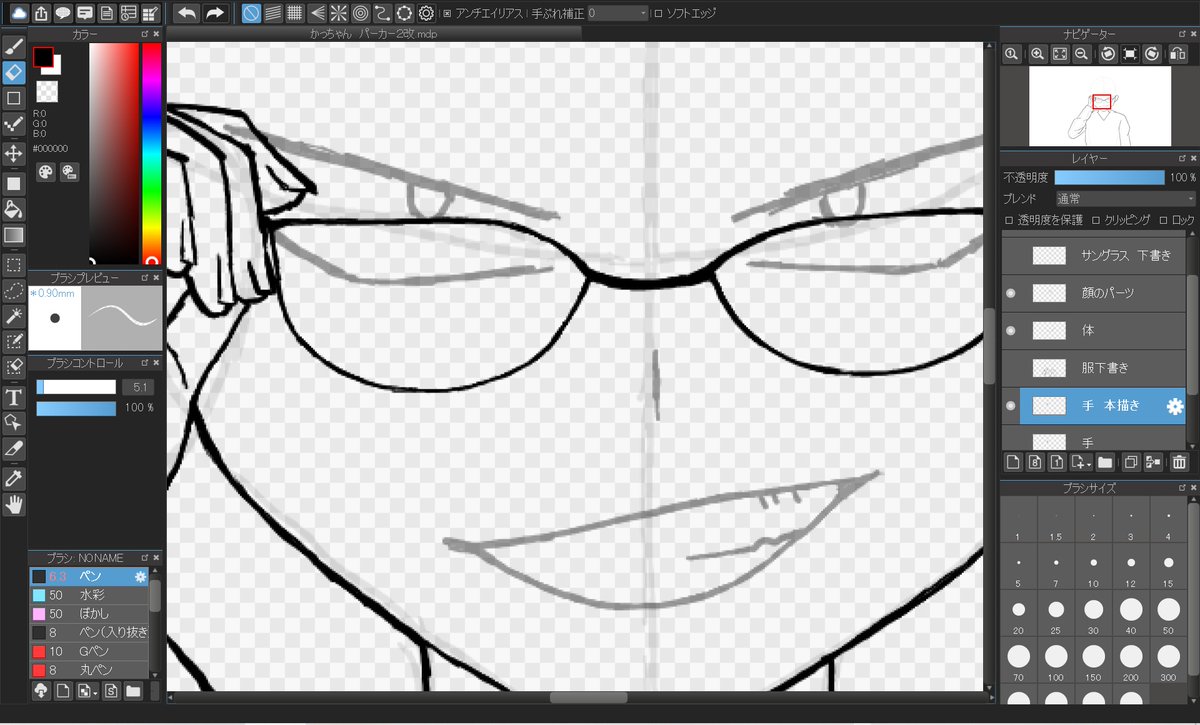Click the hue spectrum bar

pyautogui.click(x=151, y=153)
